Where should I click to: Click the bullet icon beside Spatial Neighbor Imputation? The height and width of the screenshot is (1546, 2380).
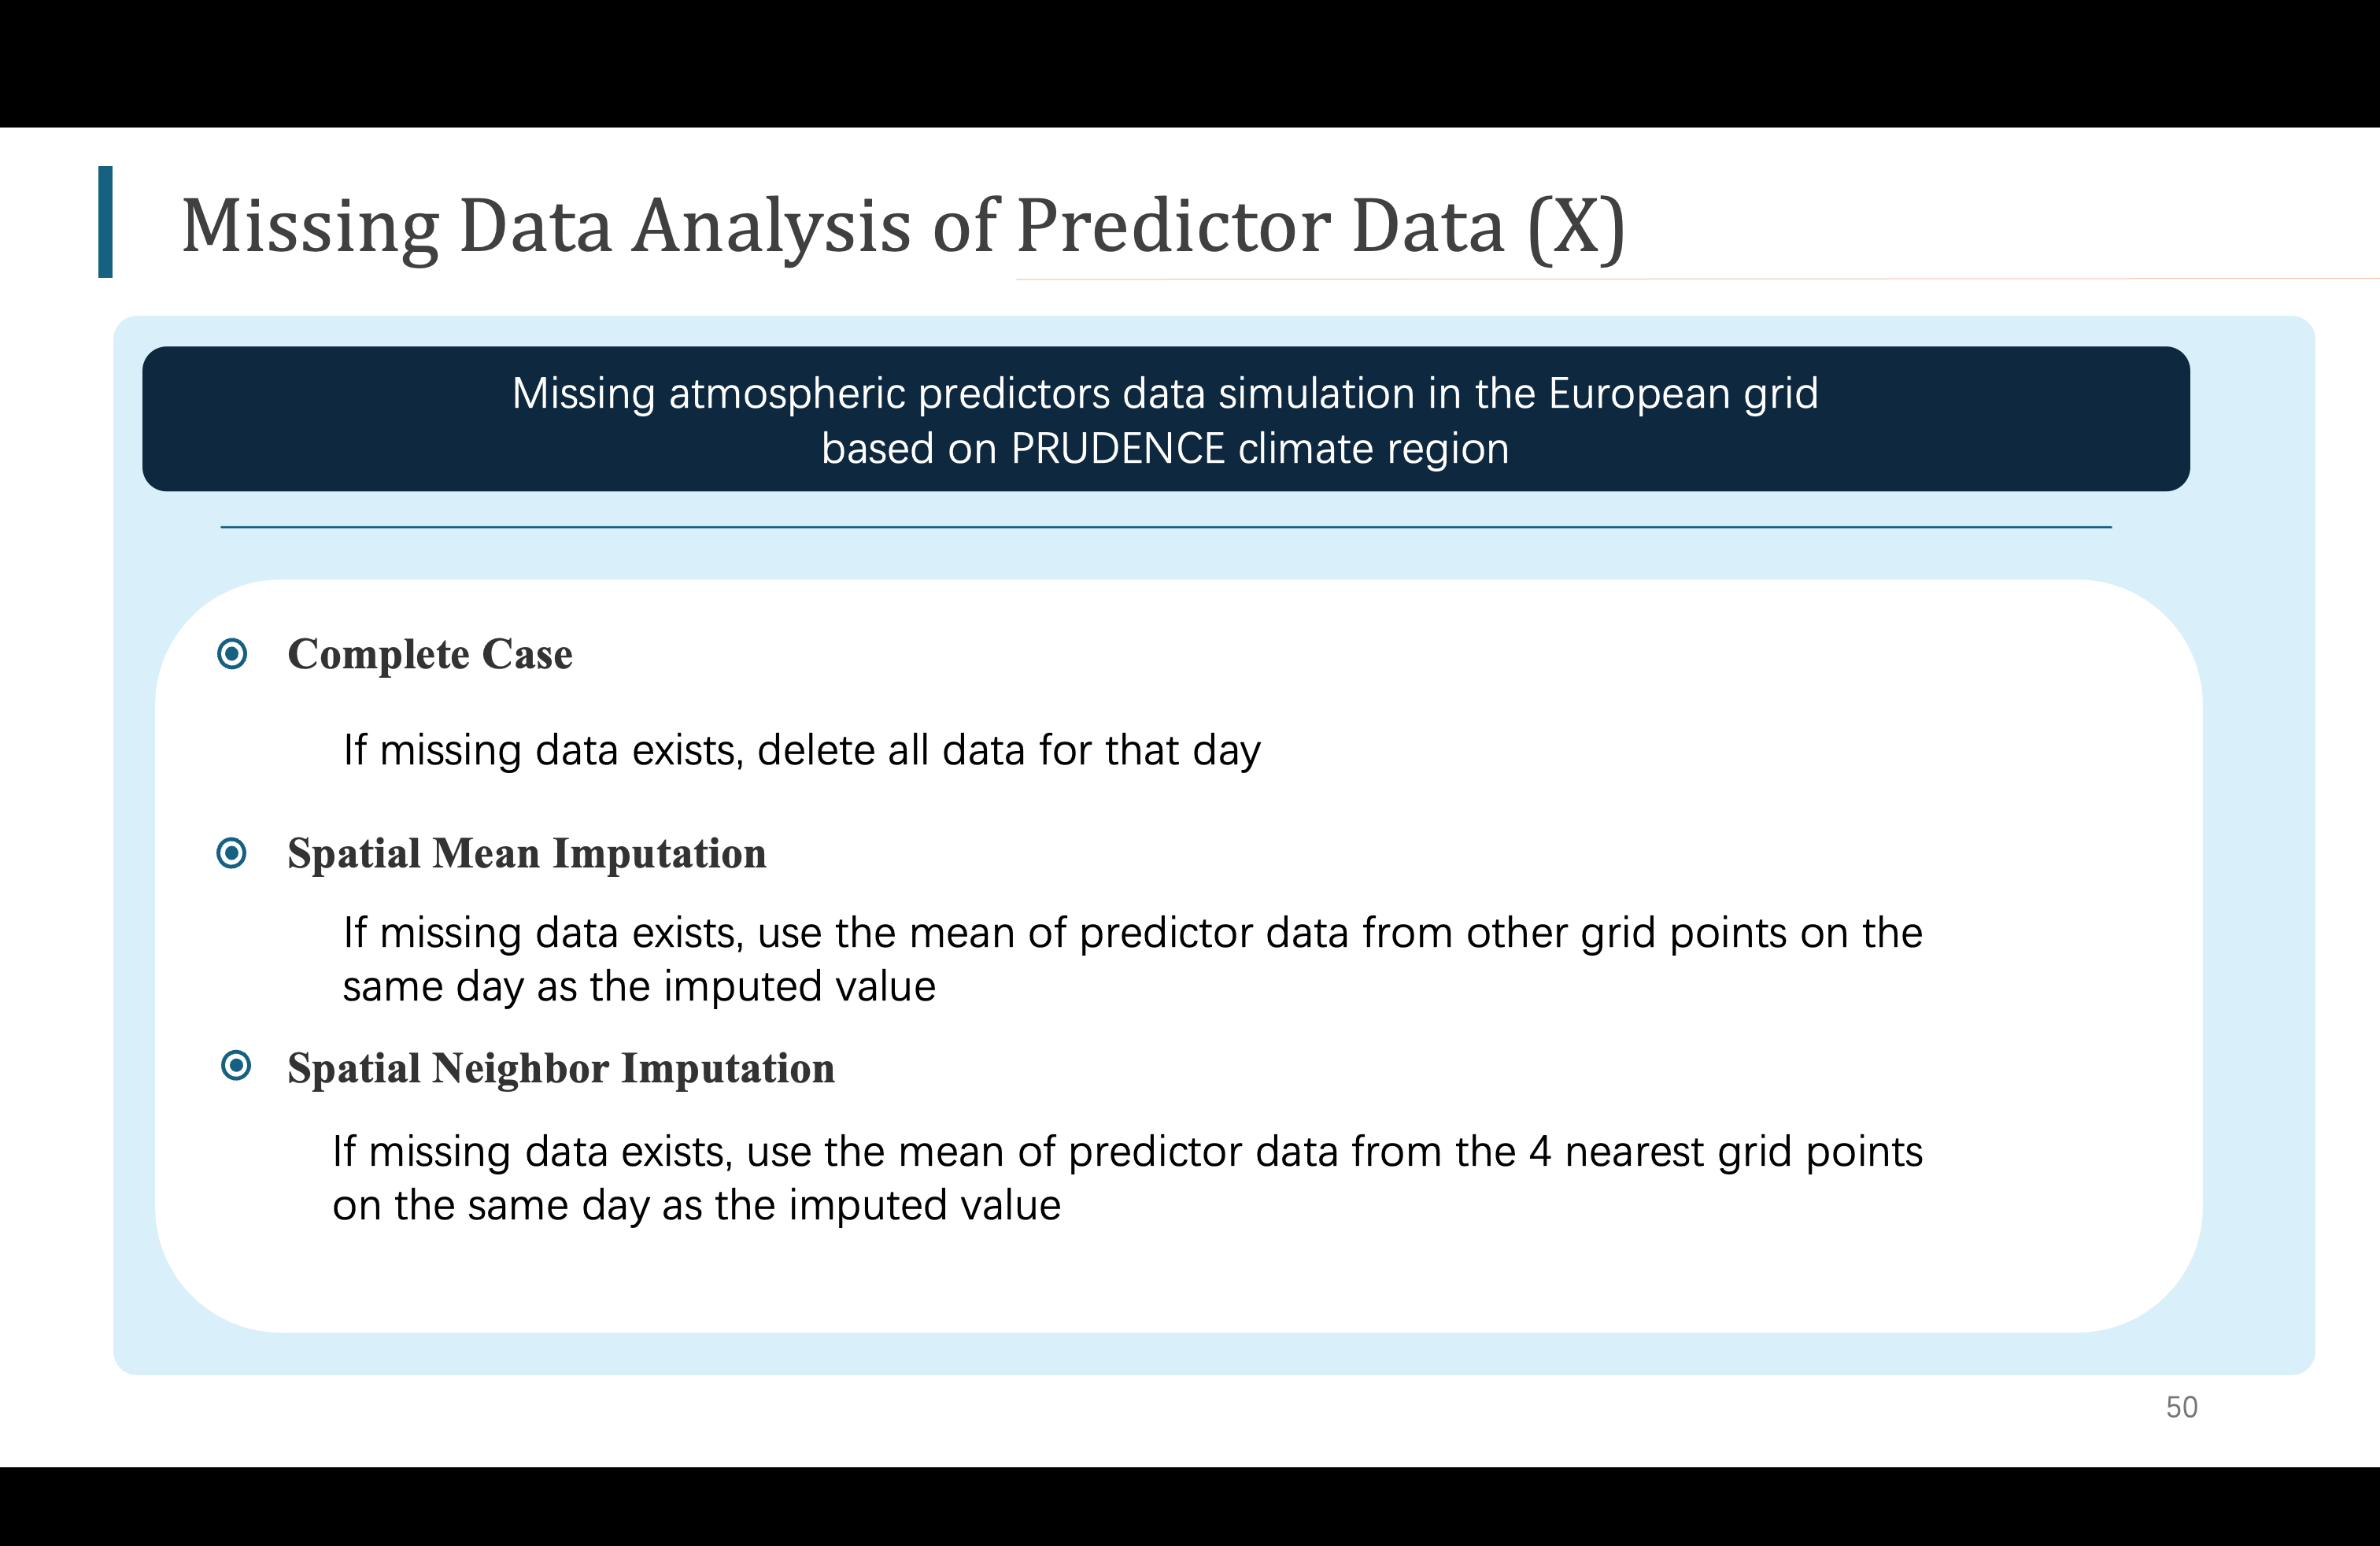click(x=236, y=1066)
